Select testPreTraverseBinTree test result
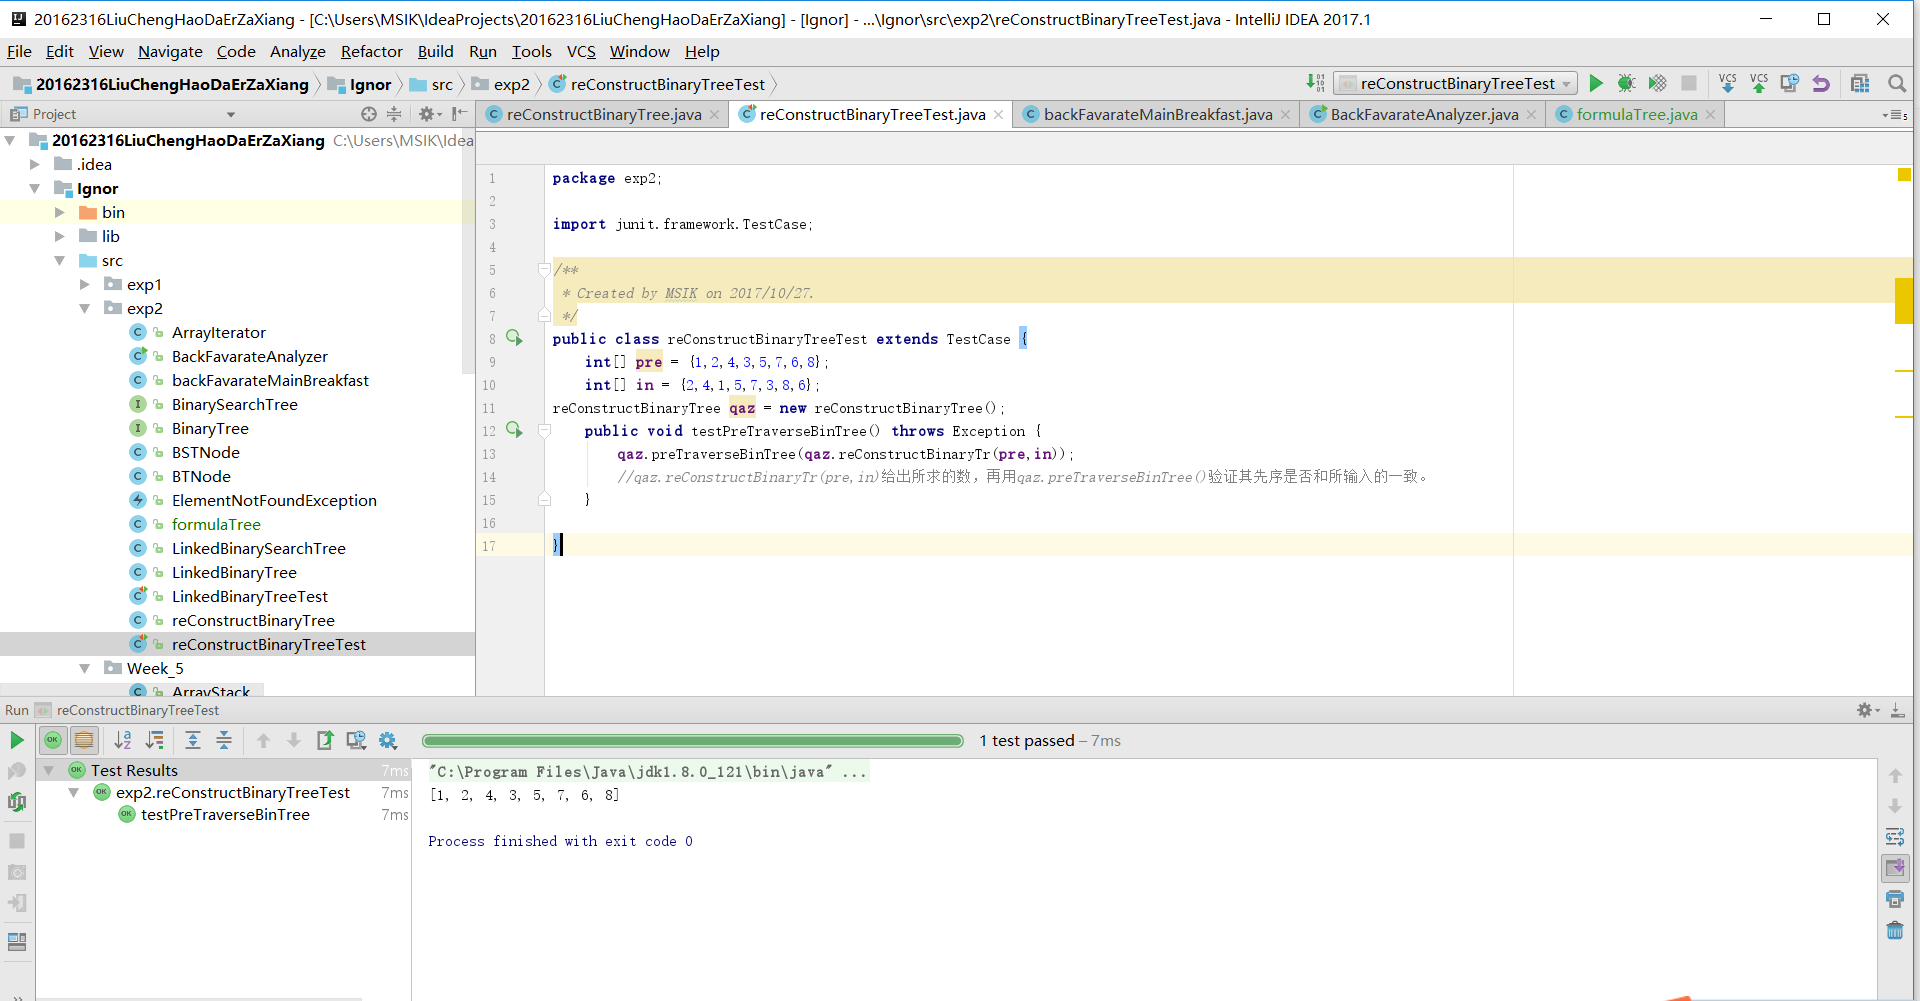This screenshot has width=1920, height=1001. (x=225, y=815)
